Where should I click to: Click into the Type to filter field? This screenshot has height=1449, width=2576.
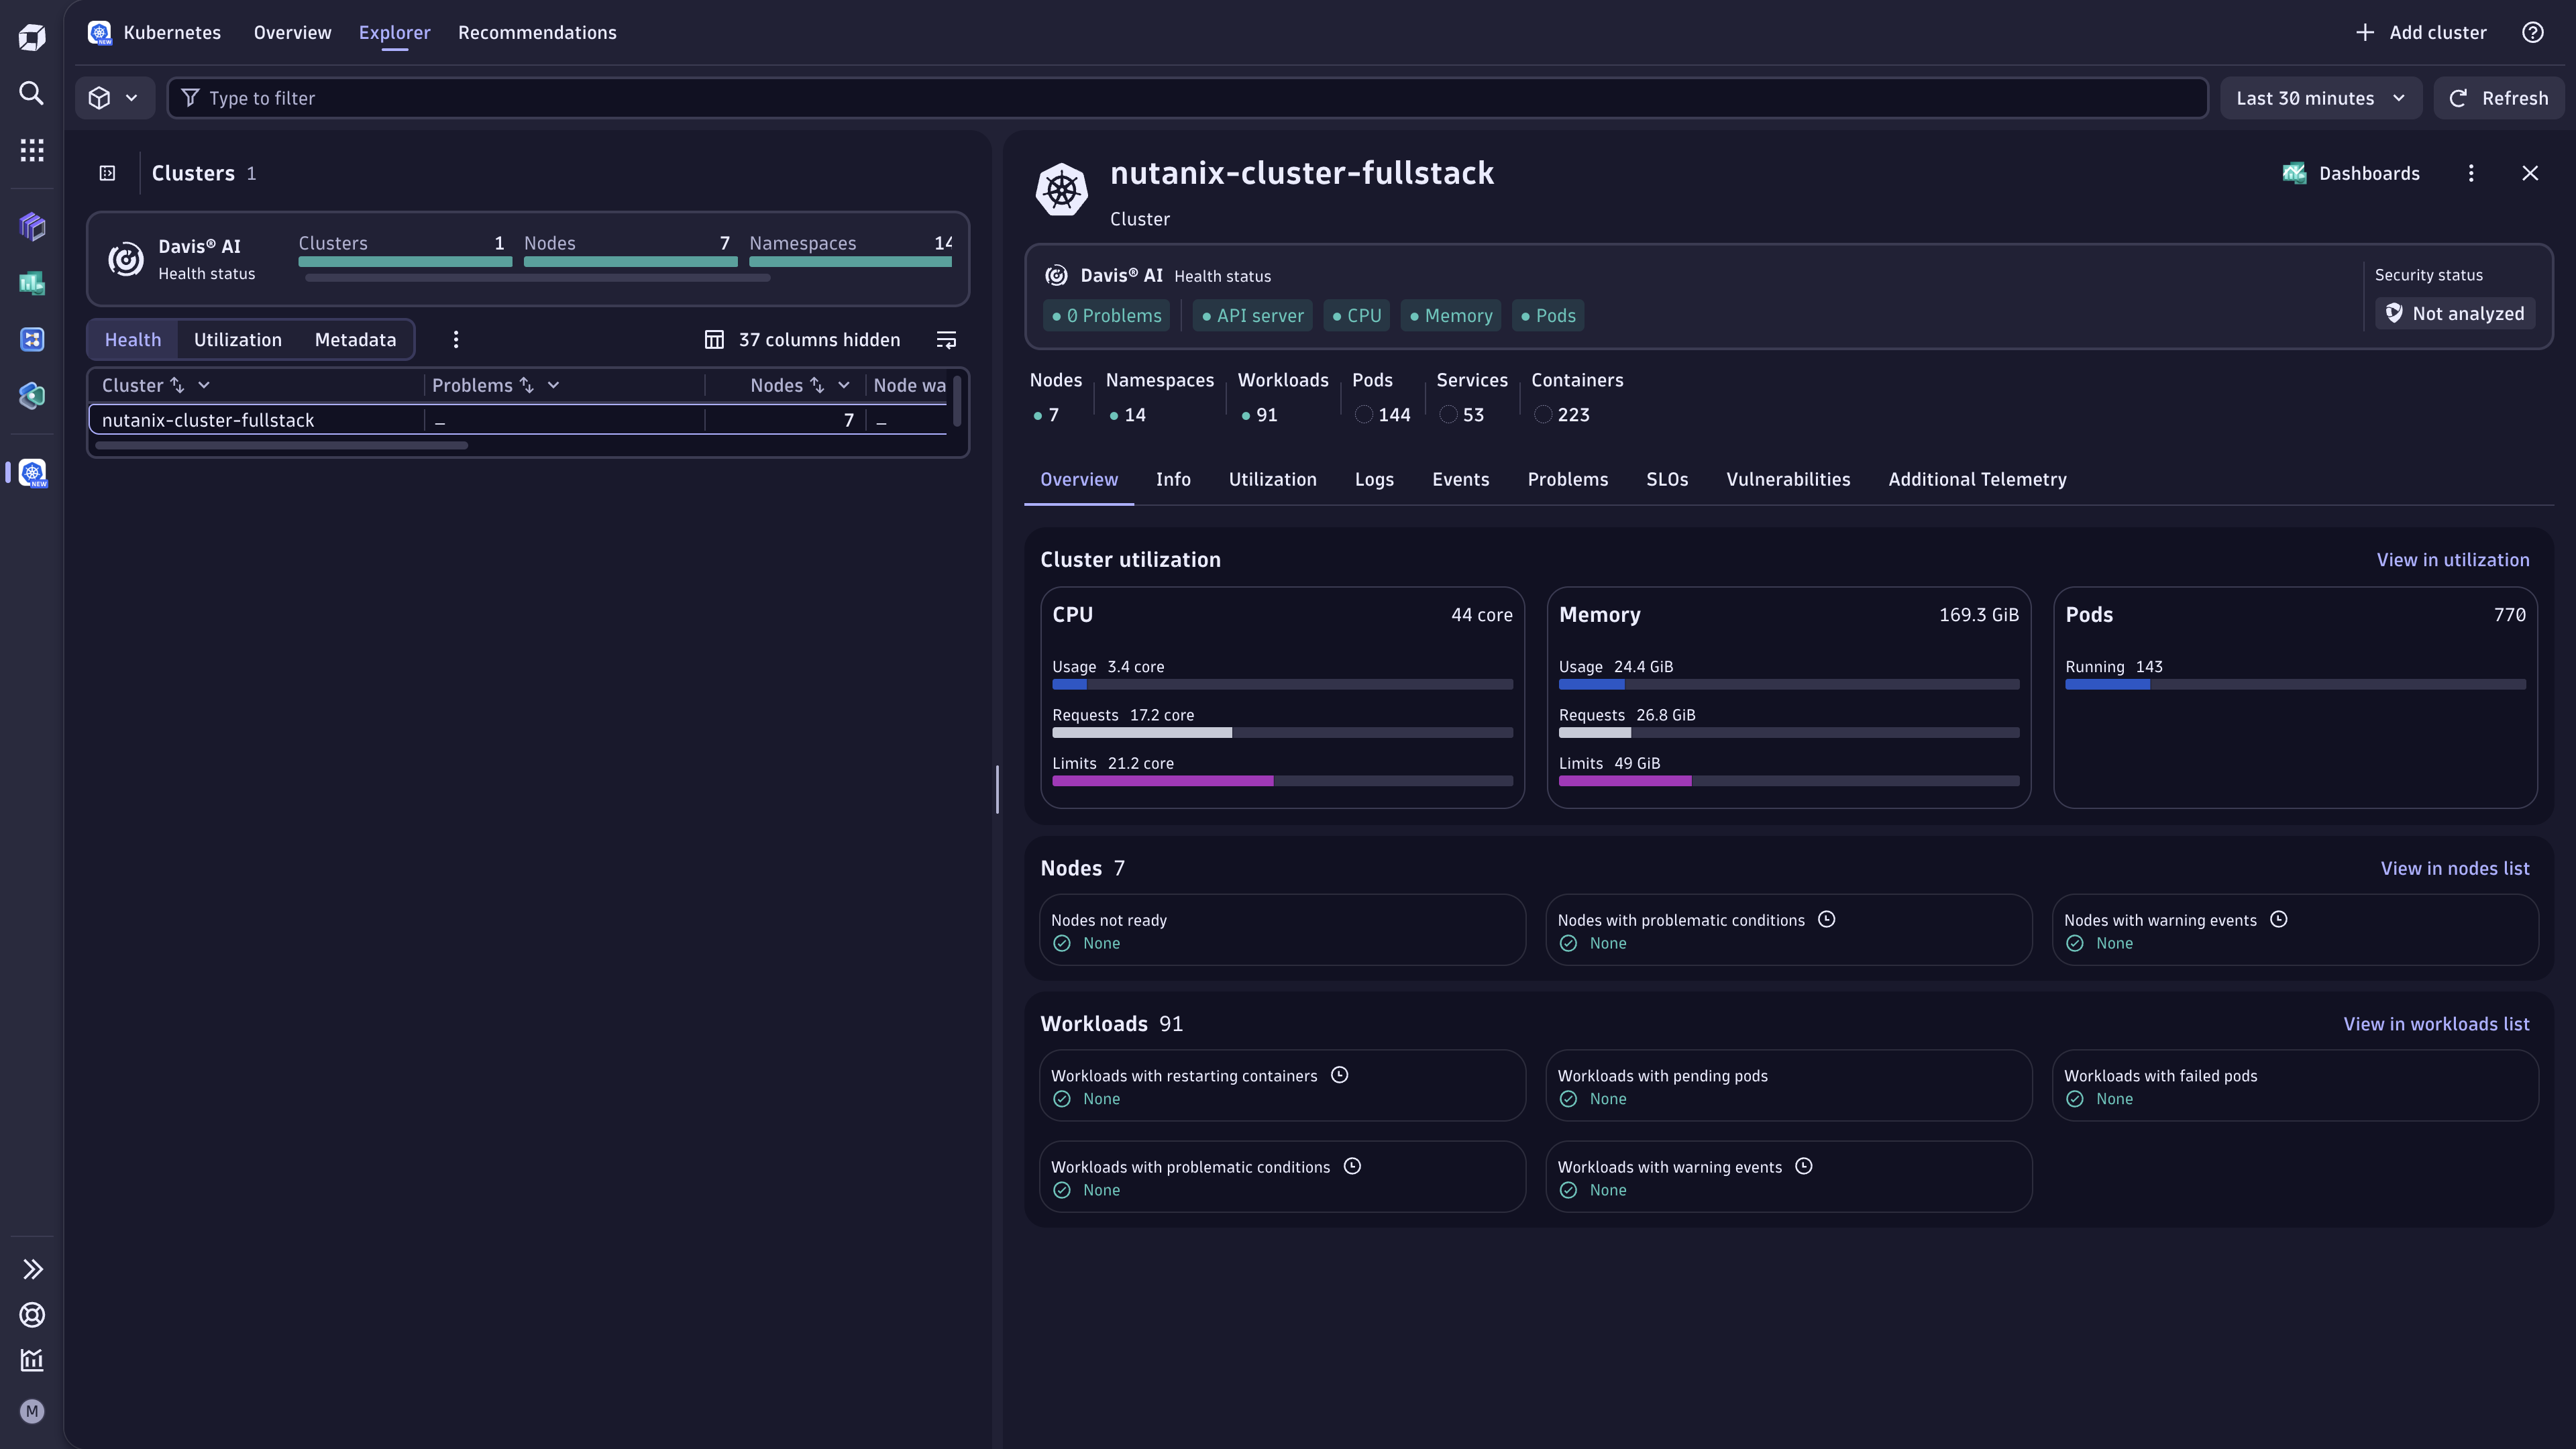point(1187,98)
